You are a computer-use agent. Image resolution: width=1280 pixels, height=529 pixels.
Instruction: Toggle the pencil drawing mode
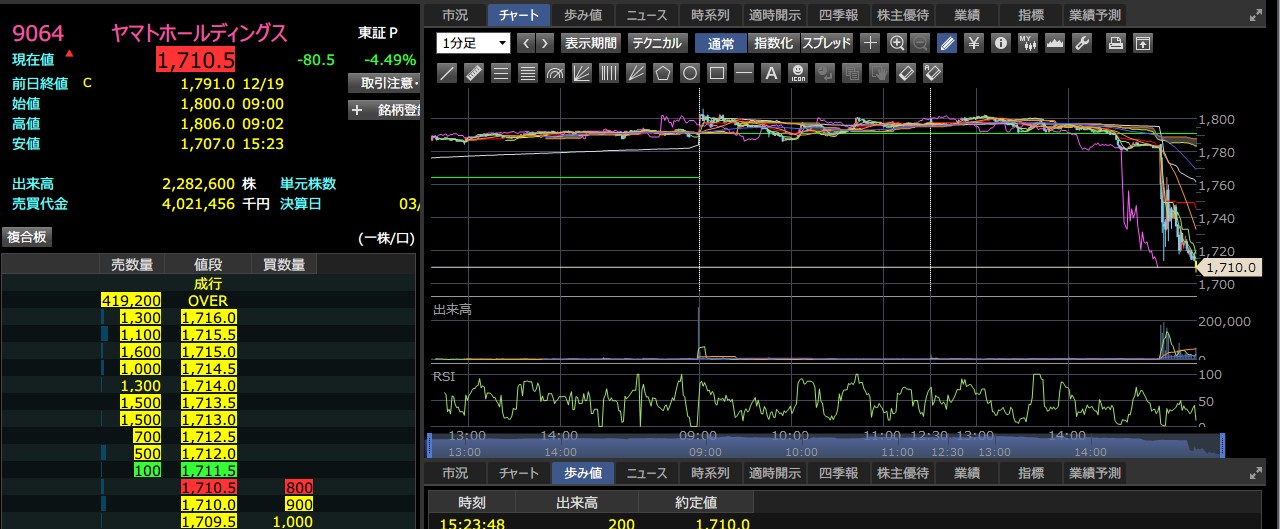[x=947, y=43]
